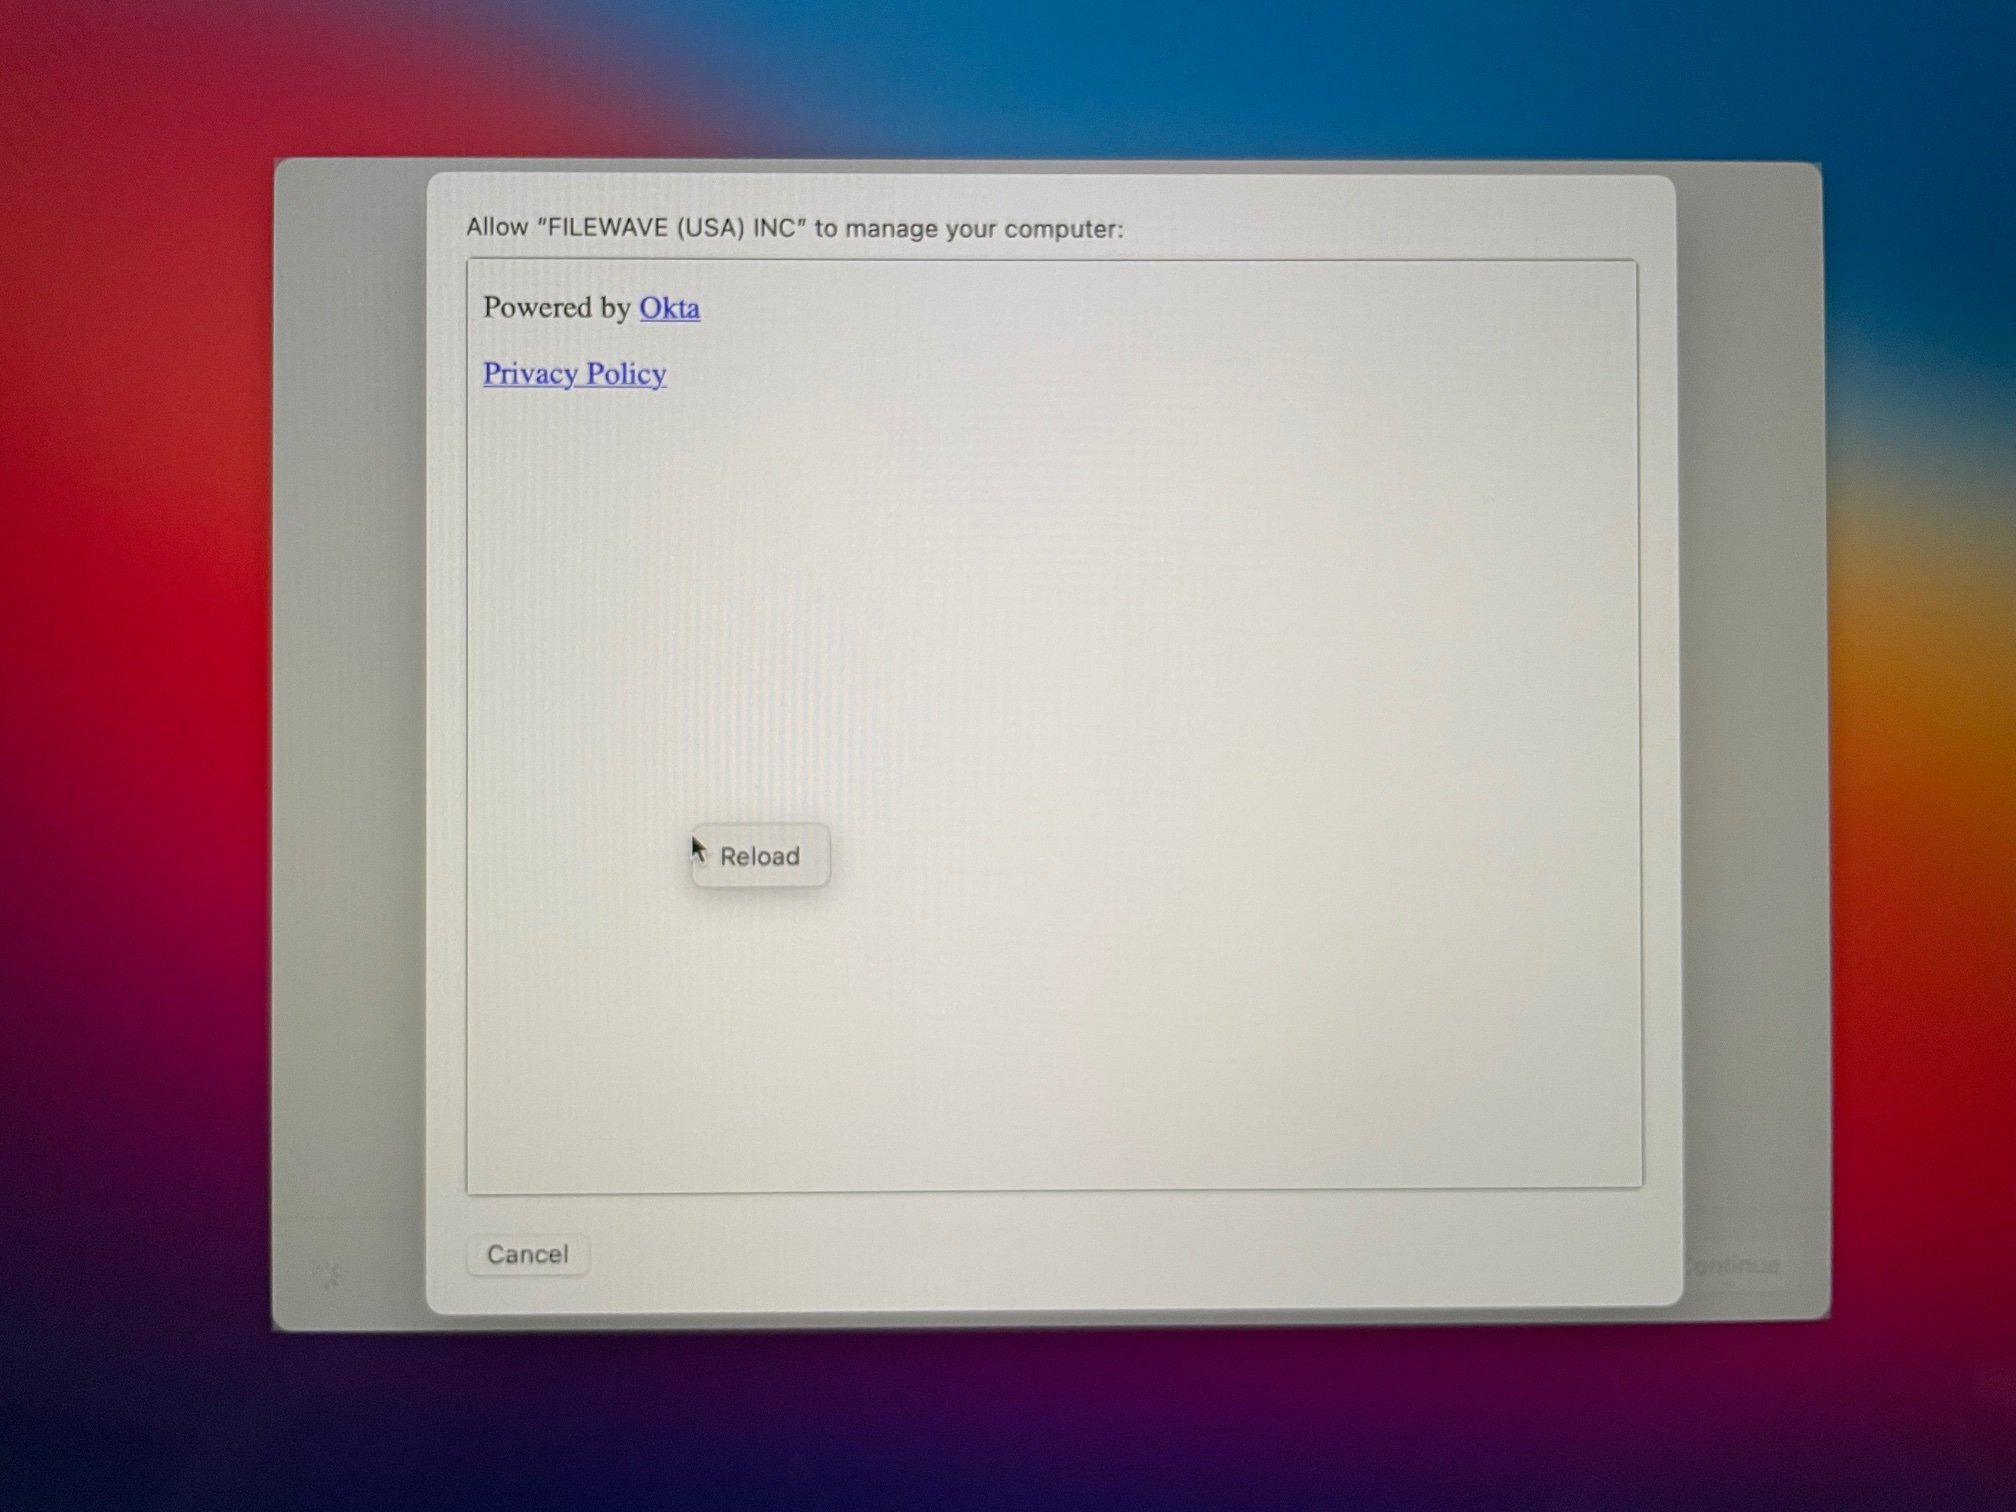Image resolution: width=2016 pixels, height=1512 pixels.
Task: Click the Reload context menu item
Action: pyautogui.click(x=760, y=856)
